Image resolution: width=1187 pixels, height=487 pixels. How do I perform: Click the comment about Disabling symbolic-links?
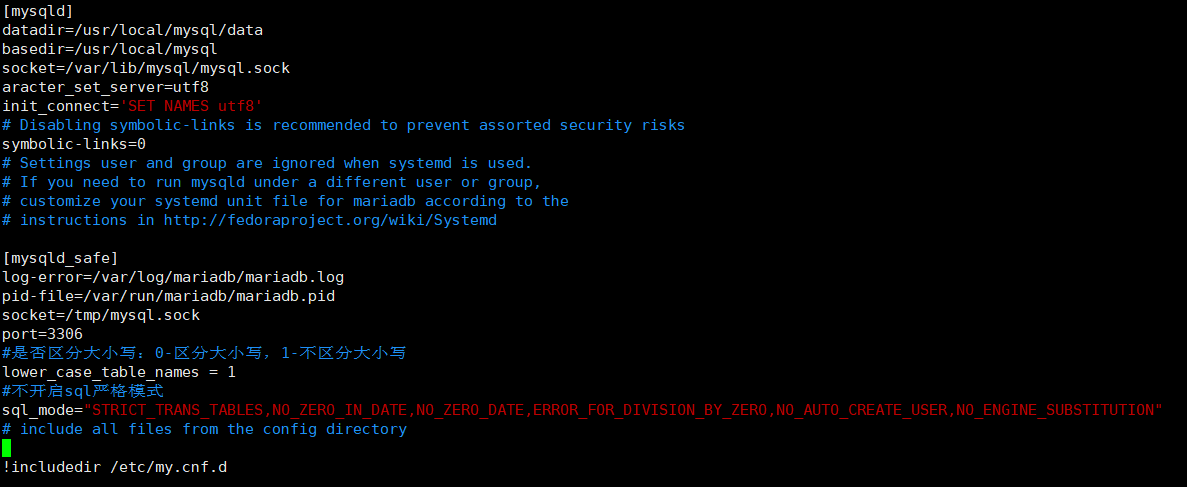coord(344,125)
